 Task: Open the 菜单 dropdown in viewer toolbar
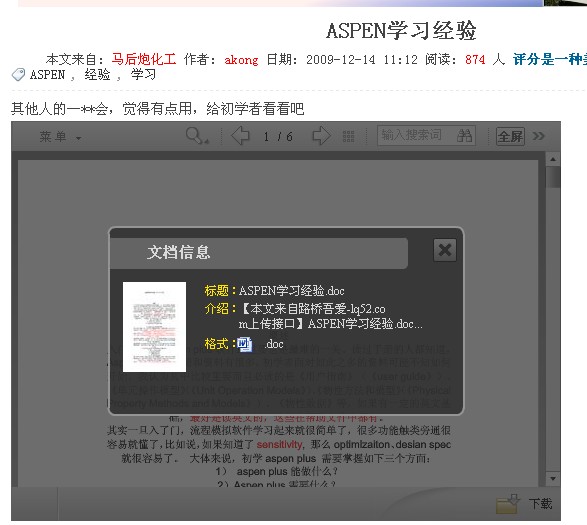[60, 136]
